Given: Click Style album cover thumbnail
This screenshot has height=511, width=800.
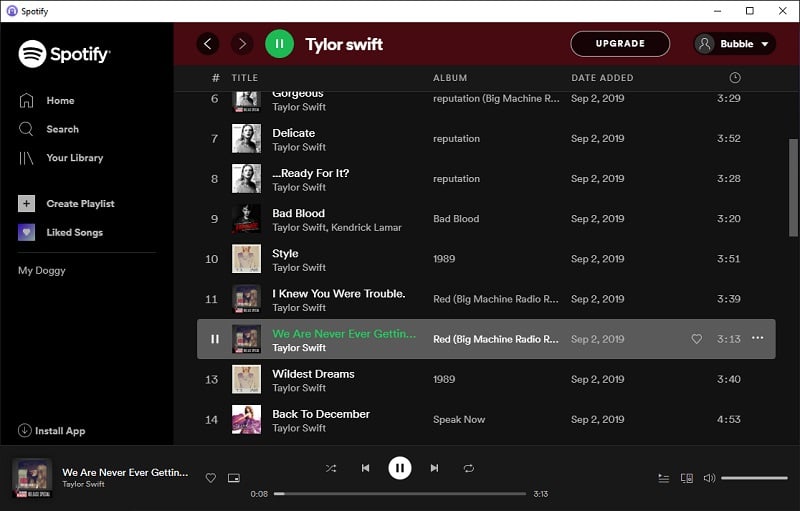Looking at the screenshot, I should tap(246, 259).
